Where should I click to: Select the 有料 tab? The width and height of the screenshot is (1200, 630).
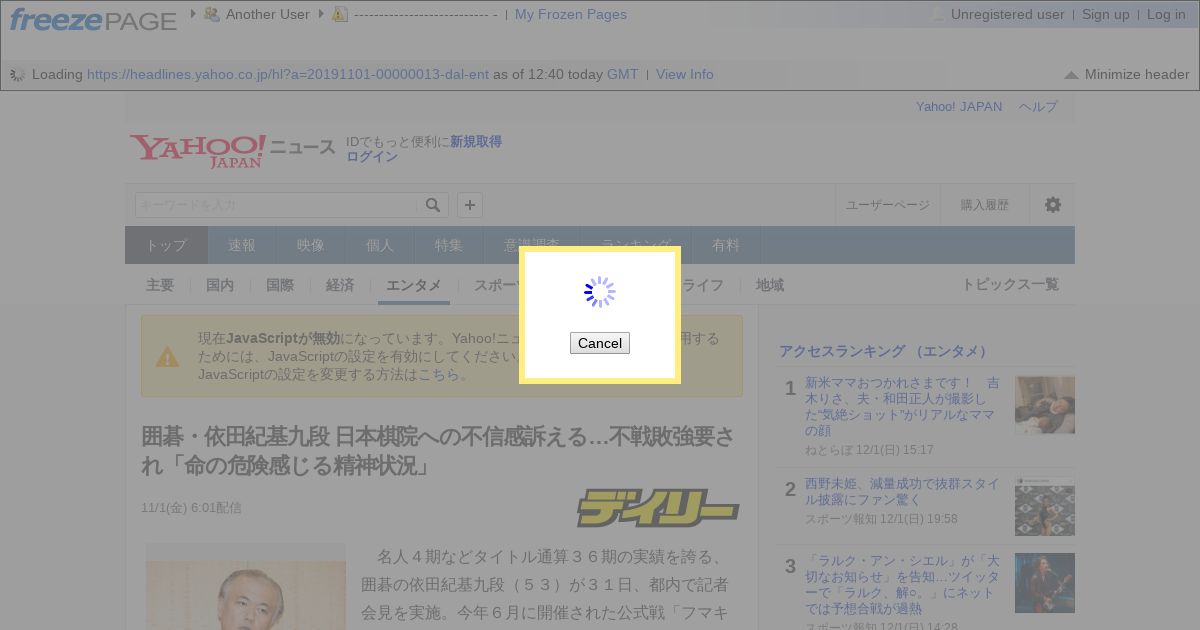click(726, 245)
